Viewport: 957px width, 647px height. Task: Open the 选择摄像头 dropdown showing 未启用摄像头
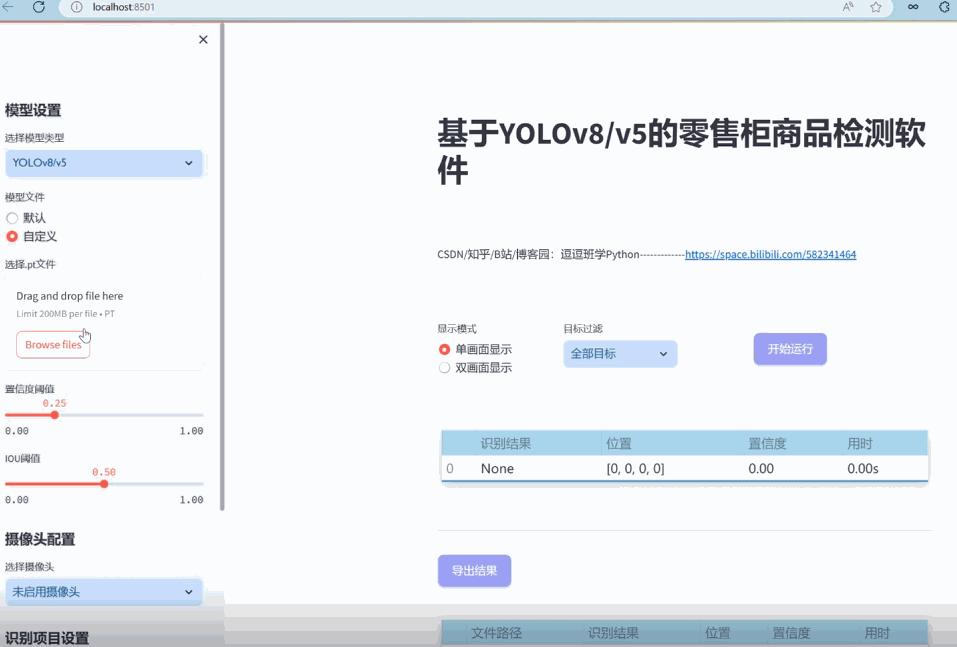(104, 592)
